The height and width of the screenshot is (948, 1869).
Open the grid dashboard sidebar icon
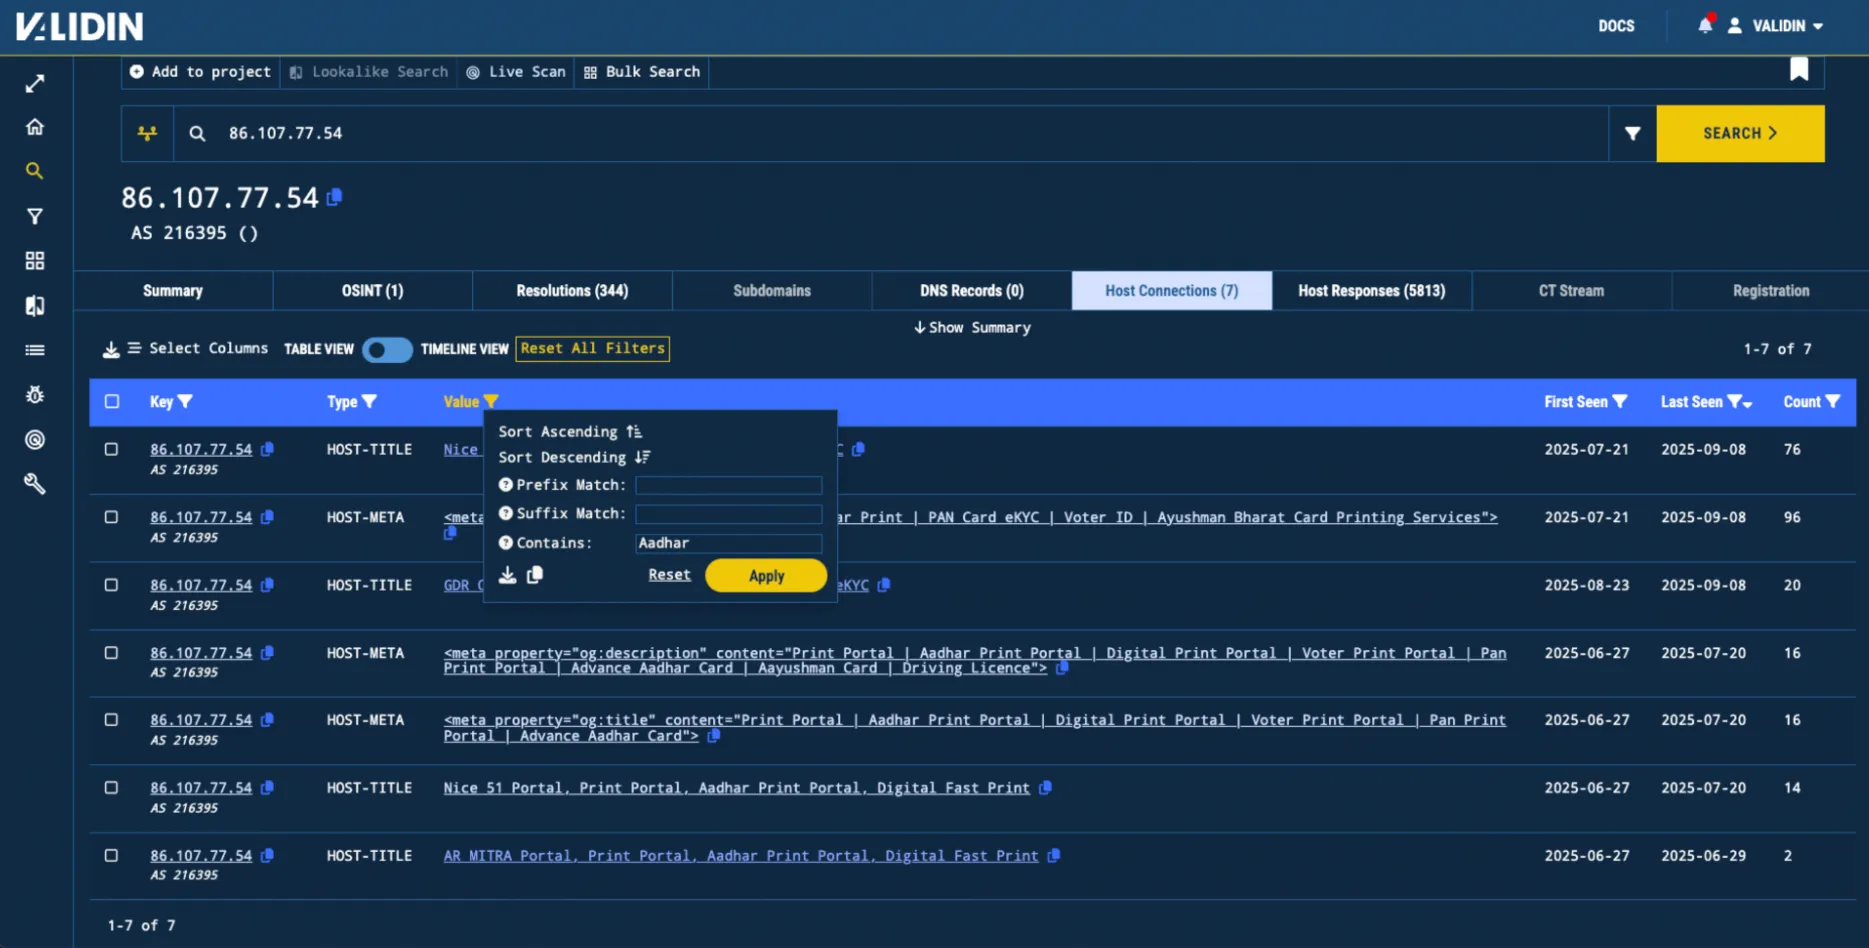(x=35, y=261)
